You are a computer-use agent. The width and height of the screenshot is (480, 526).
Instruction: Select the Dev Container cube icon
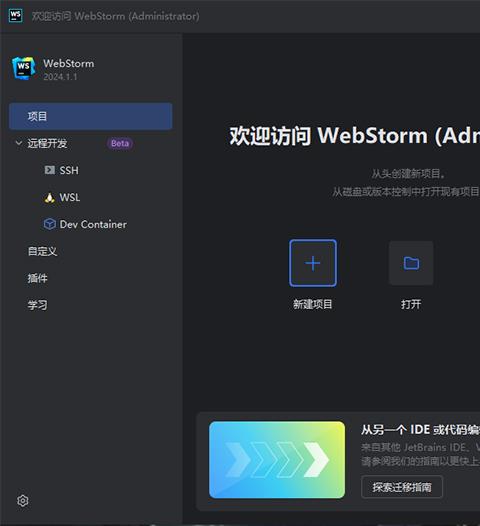coord(50,224)
